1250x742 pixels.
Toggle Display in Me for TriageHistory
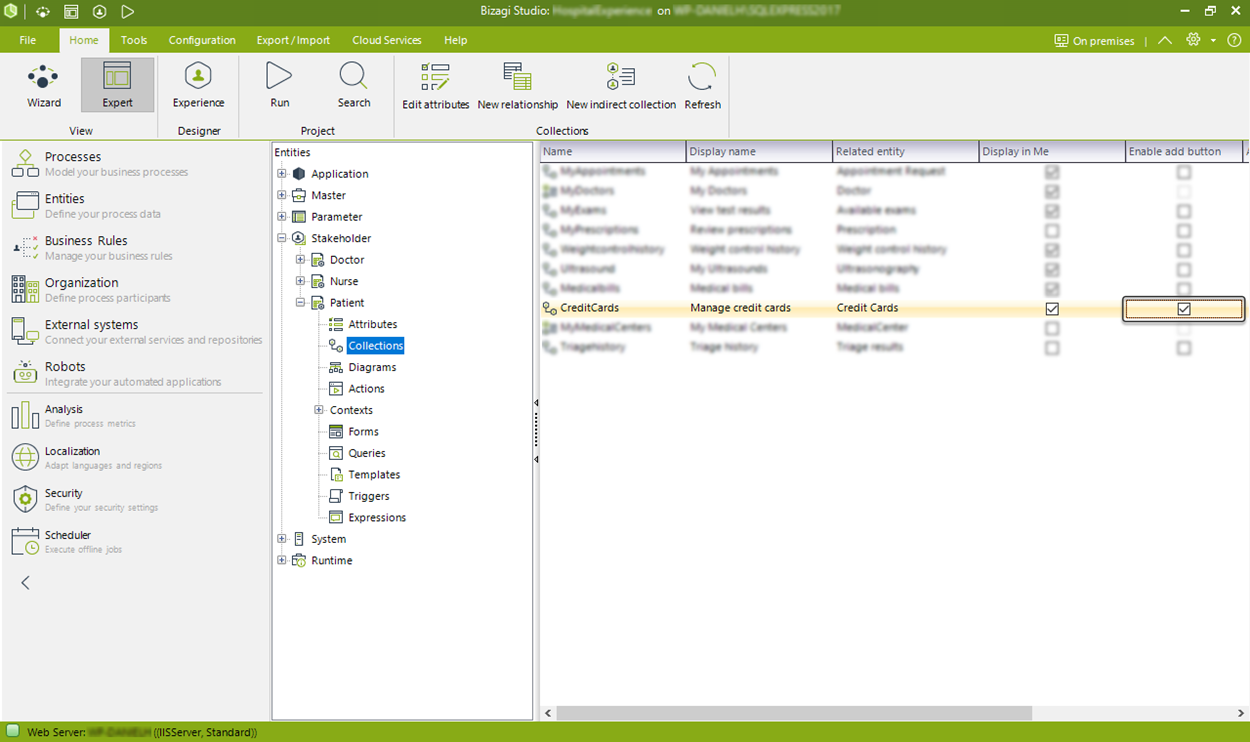pyautogui.click(x=1051, y=348)
